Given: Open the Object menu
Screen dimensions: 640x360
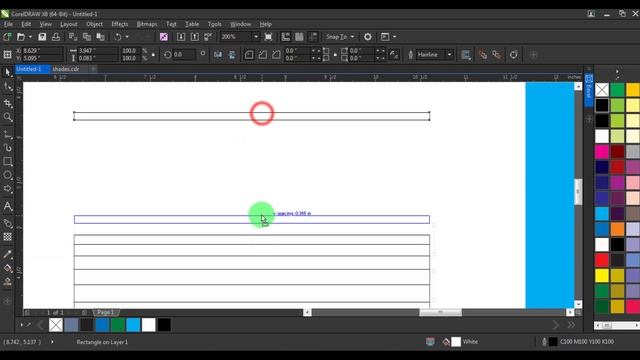Looking at the screenshot, I should [94, 24].
